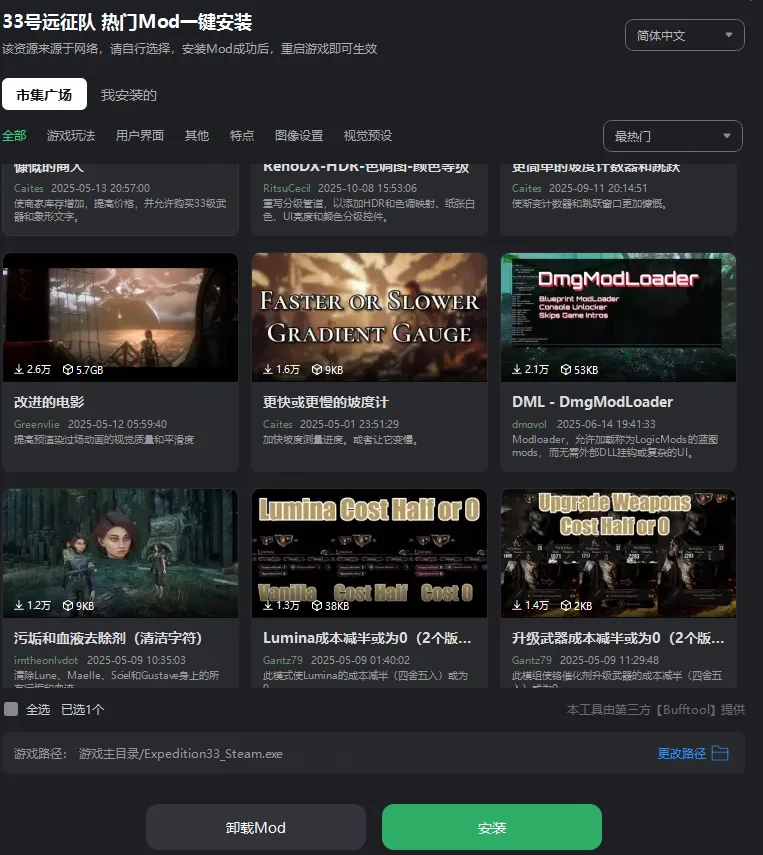The width and height of the screenshot is (763, 855).
Task: Click the download icon next to 1.6万
Action: click(268, 369)
